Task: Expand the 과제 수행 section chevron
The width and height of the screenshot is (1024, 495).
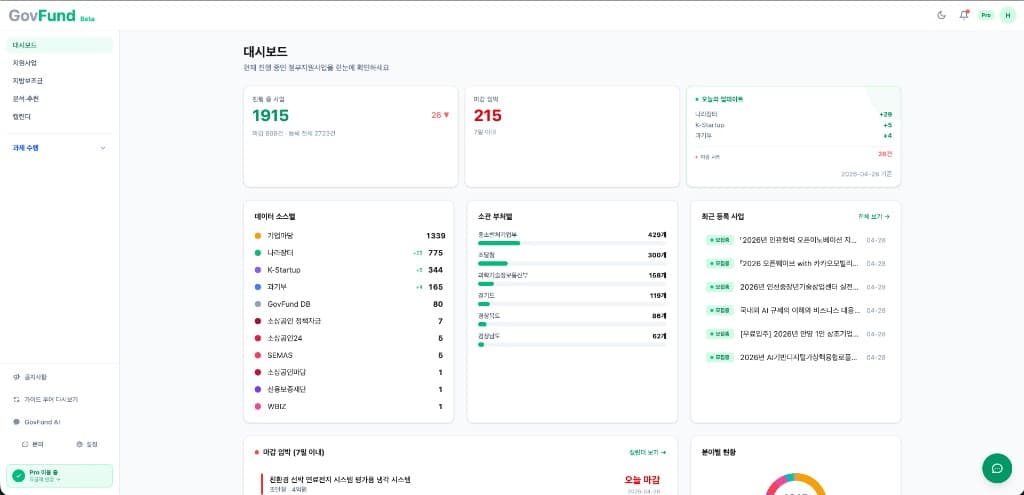Action: coord(103,148)
